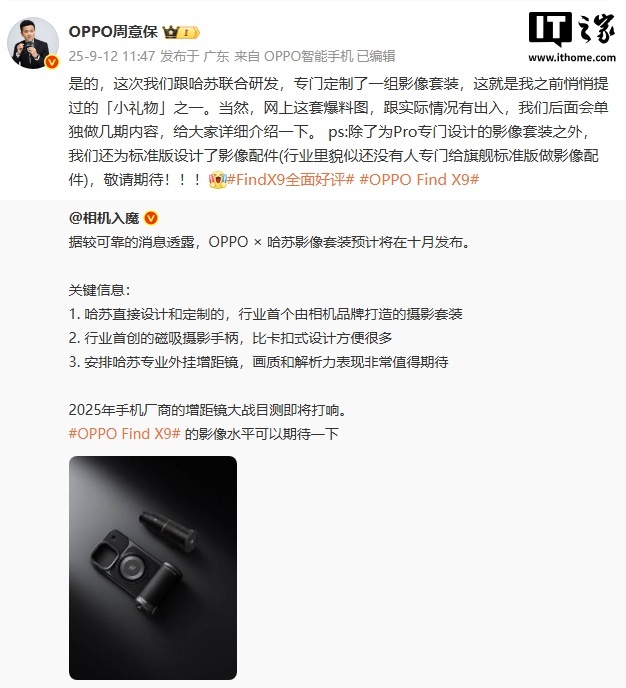The width and height of the screenshot is (626, 688).
Task: Open #OPPO Find X9# hashtag in quoted post
Action: click(125, 434)
